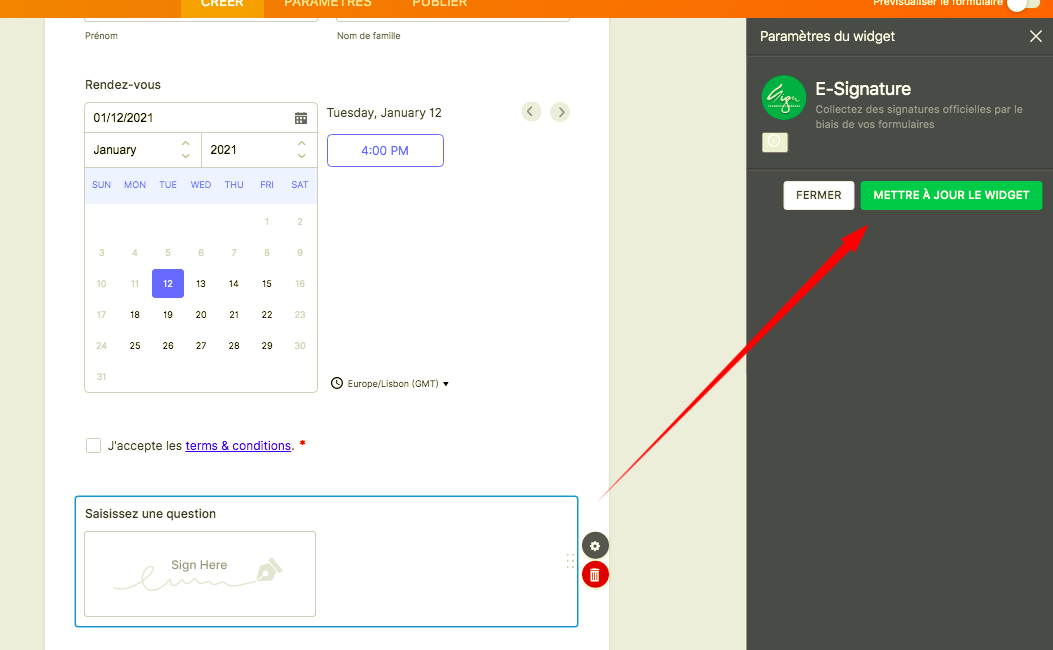Delete the signature widget with trash icon
Image resolution: width=1053 pixels, height=650 pixels.
coord(595,575)
